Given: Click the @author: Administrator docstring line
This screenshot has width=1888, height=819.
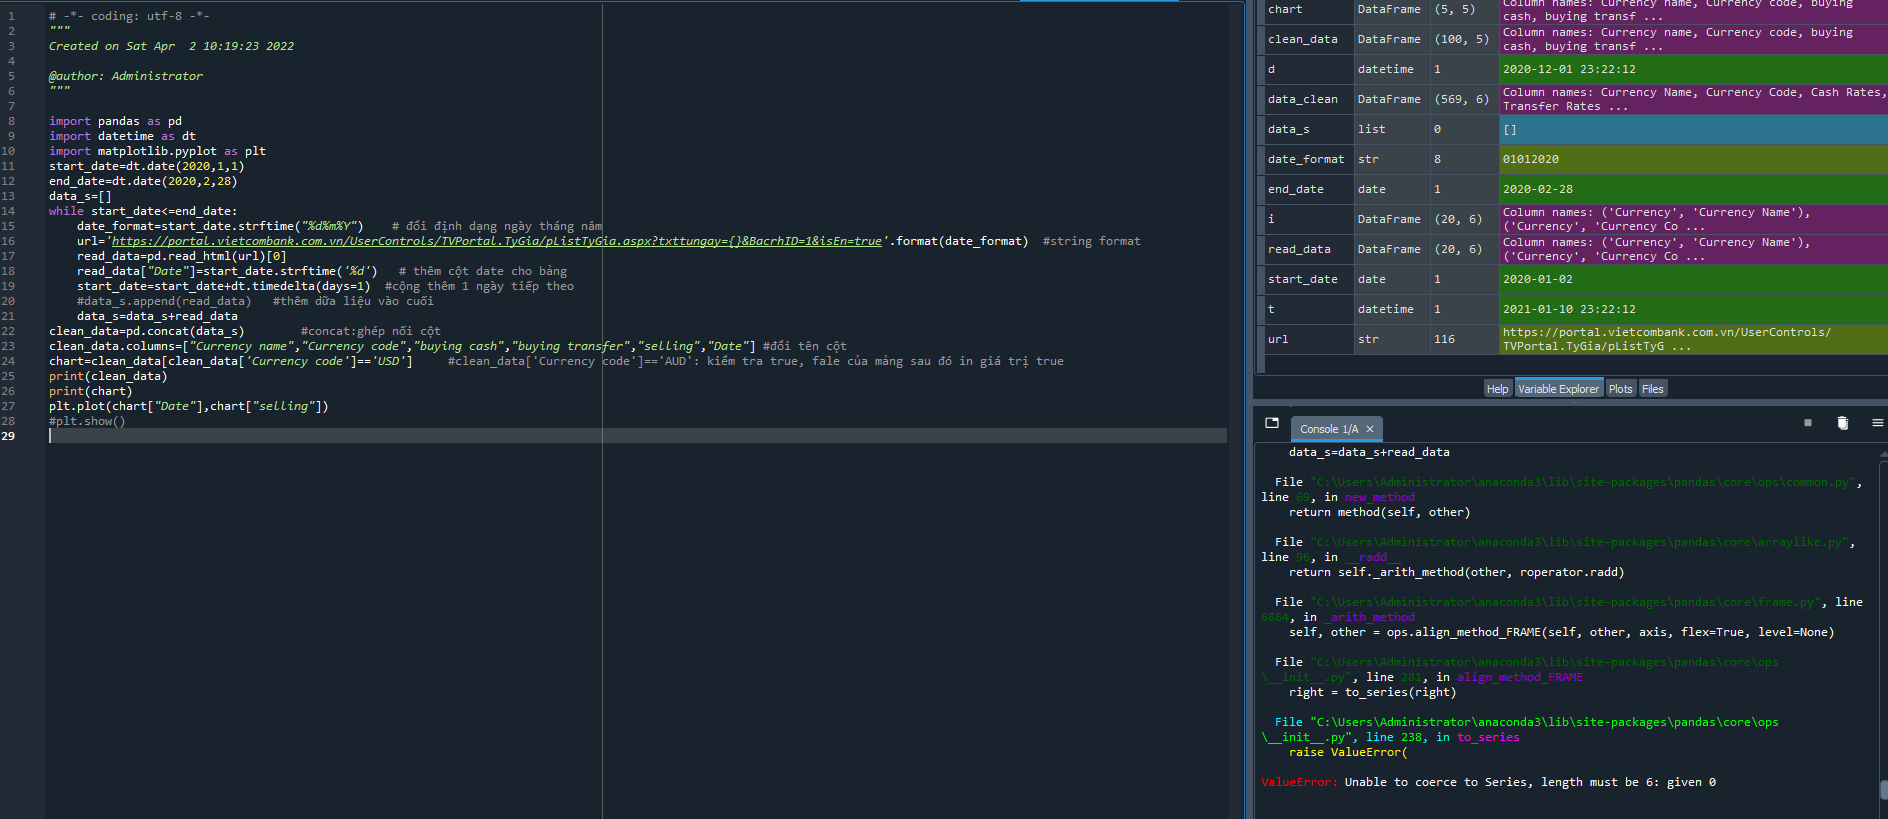Looking at the screenshot, I should pyautogui.click(x=125, y=76).
